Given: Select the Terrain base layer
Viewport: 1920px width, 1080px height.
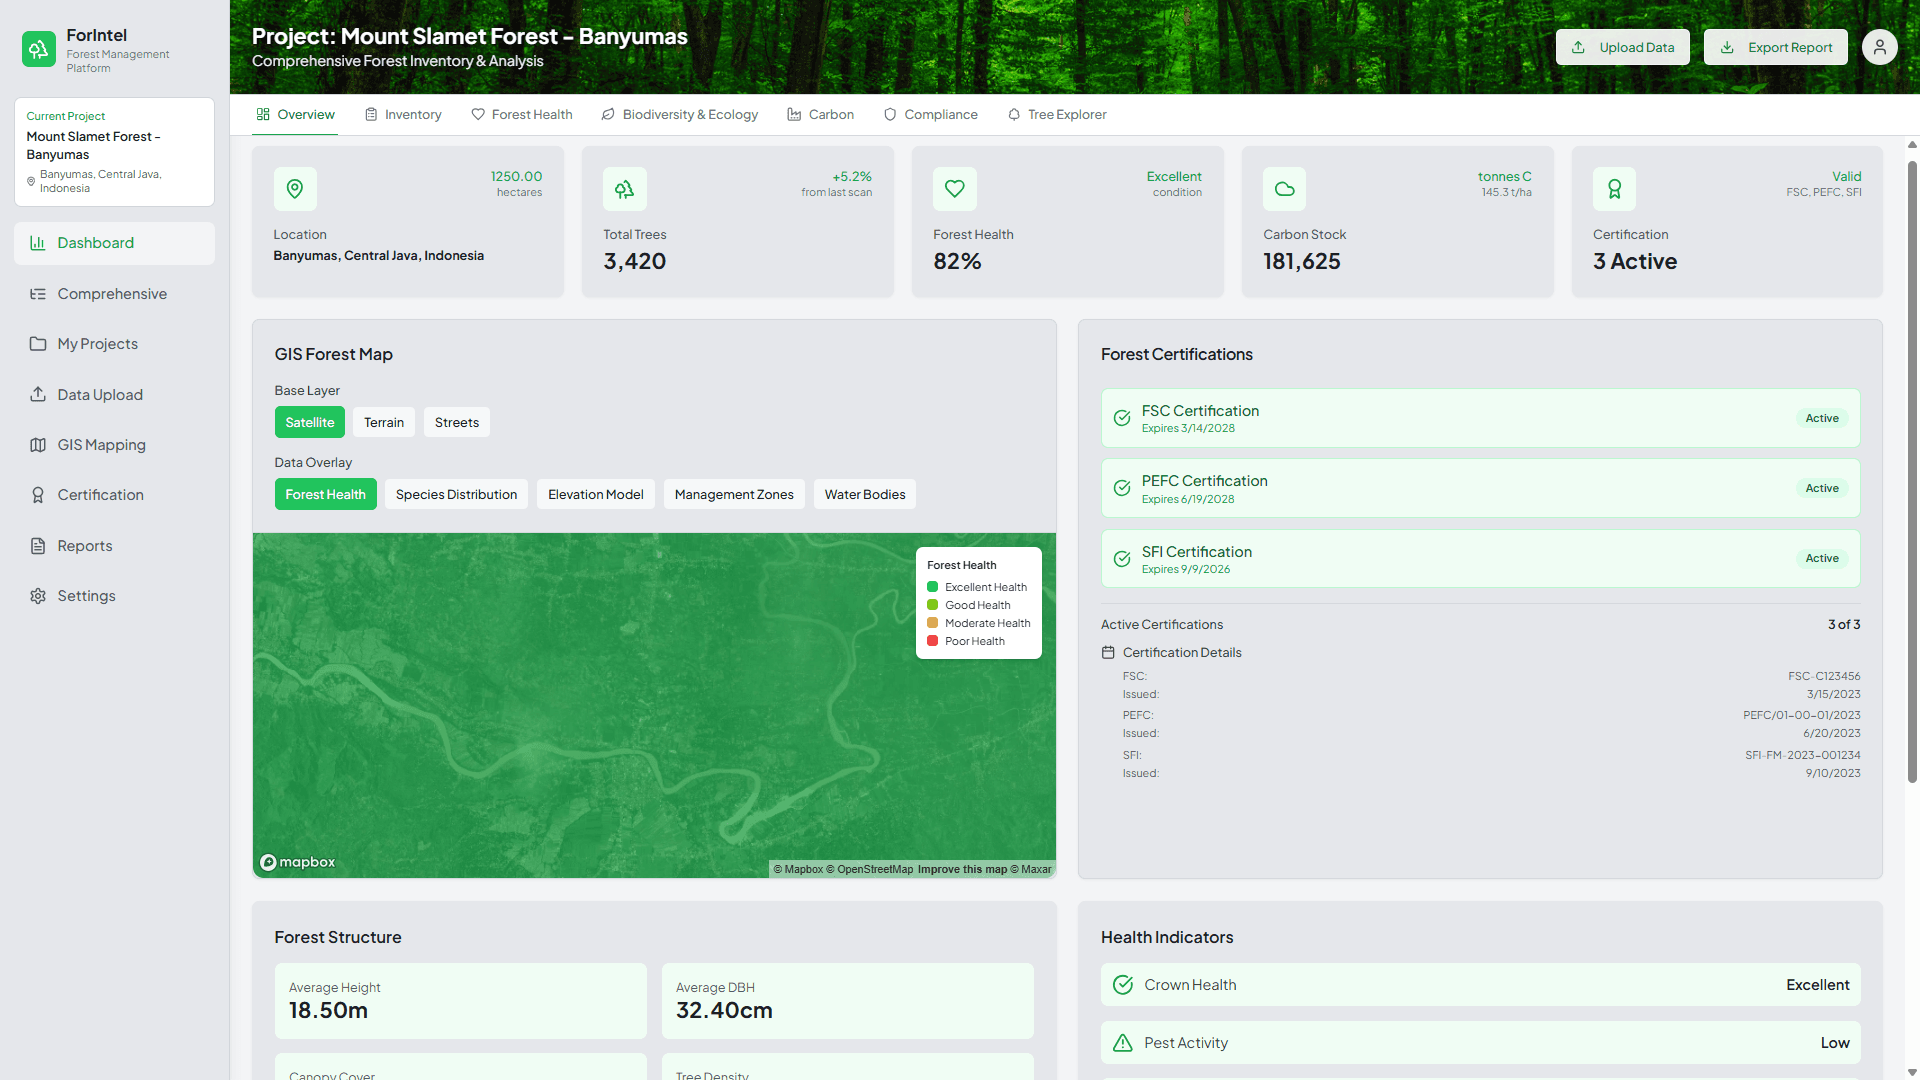Looking at the screenshot, I should point(384,422).
